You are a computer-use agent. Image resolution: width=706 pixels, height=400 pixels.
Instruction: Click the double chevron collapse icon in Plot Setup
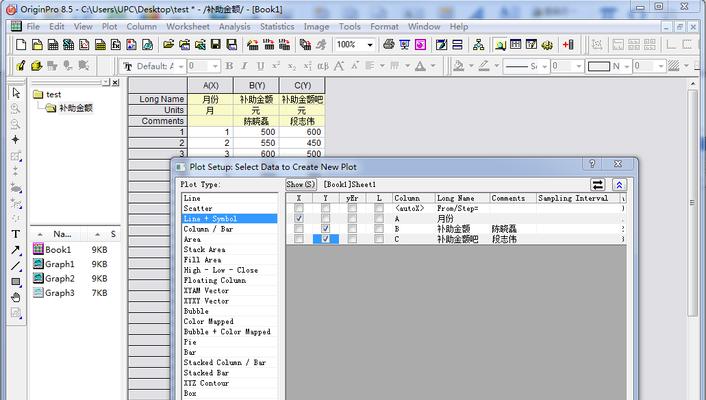point(619,185)
